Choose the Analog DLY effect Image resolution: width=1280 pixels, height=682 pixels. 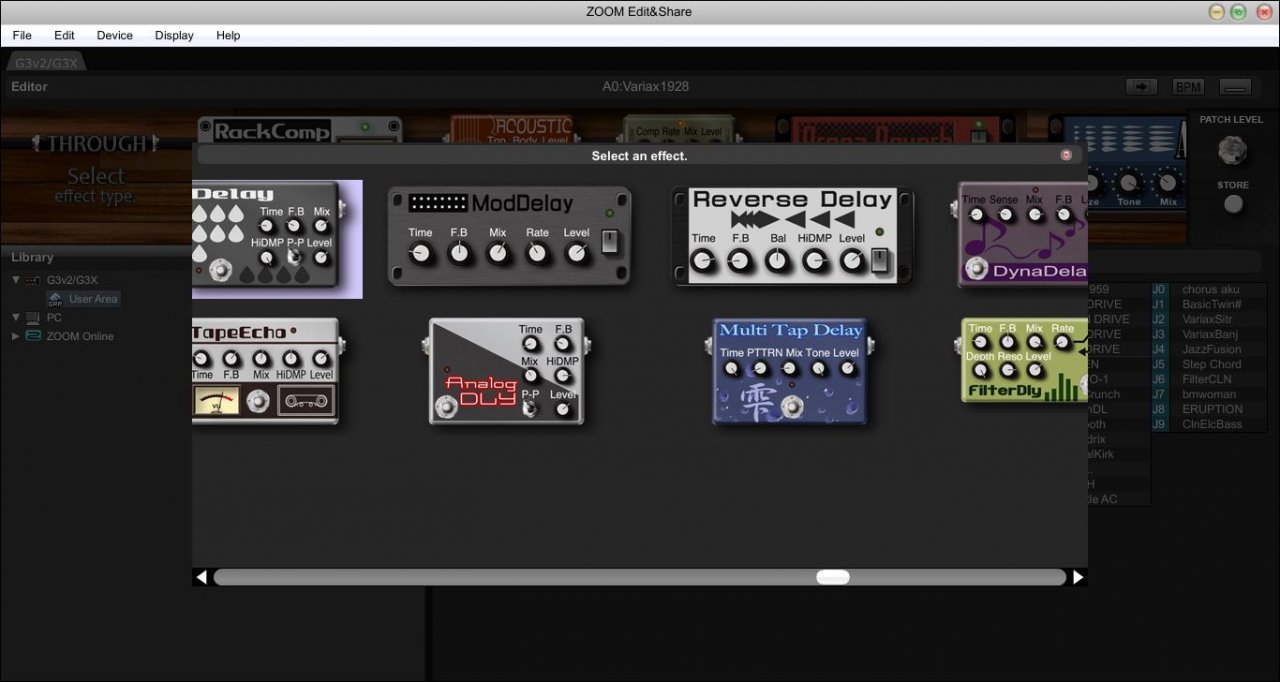[506, 371]
